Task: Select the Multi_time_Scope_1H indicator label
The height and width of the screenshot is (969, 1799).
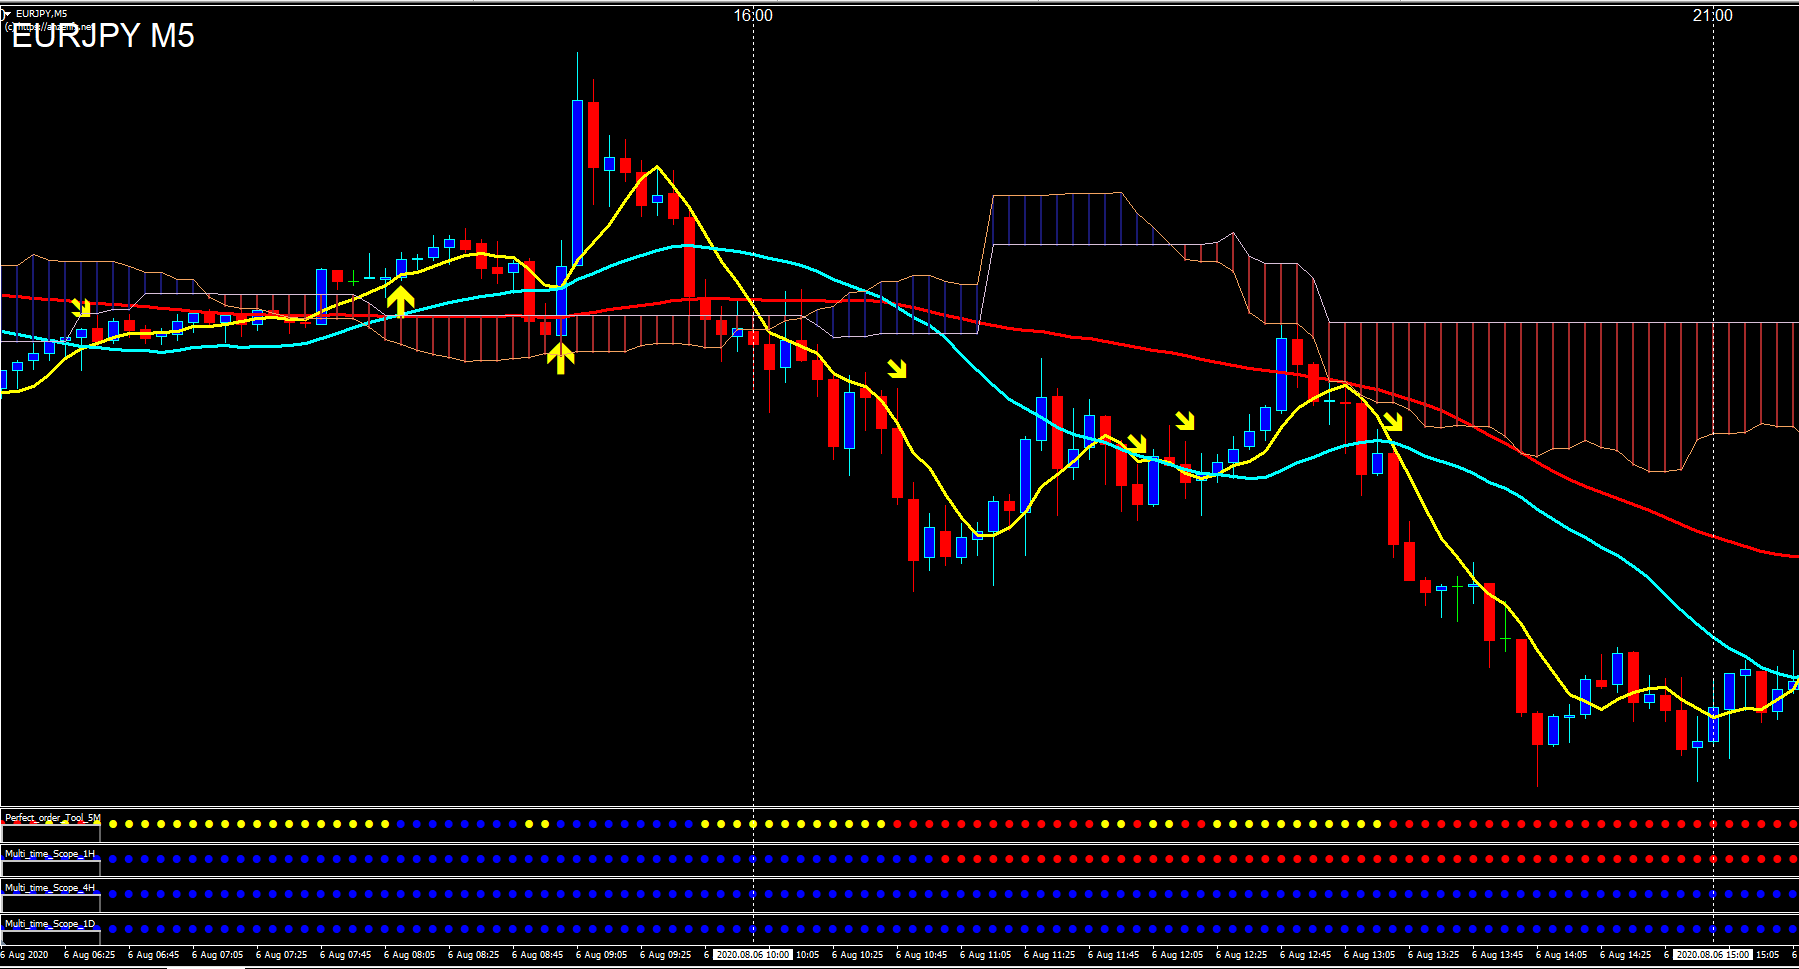Action: 50,853
